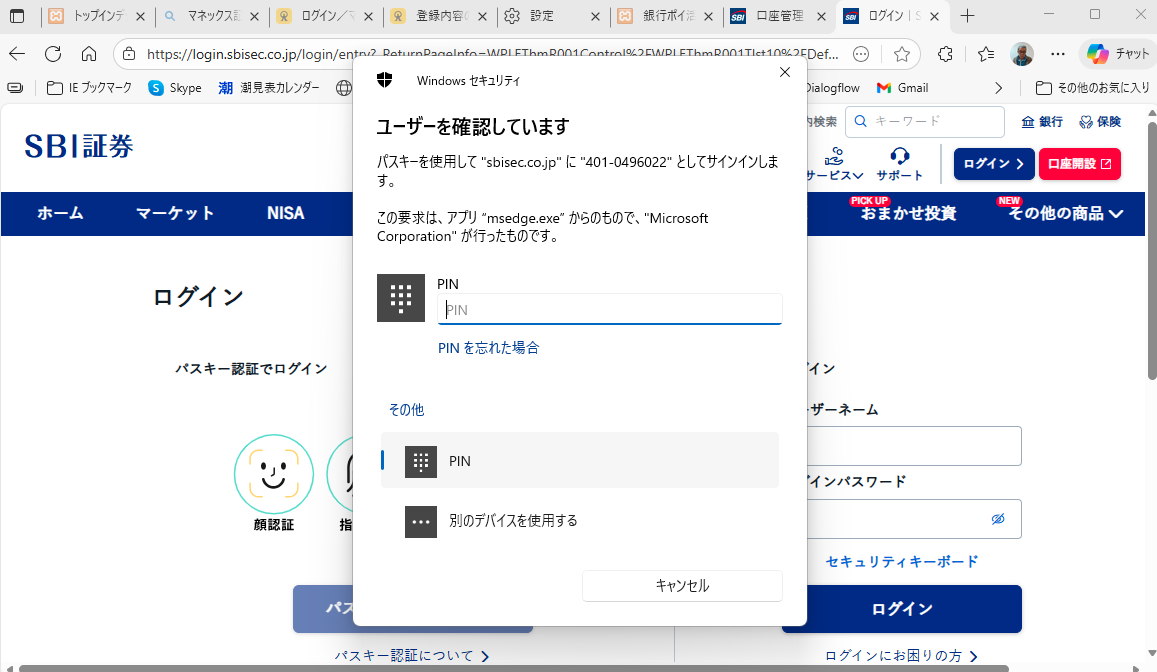Add page to favorites with star icon
Viewport: 1157px width, 672px height.
pos(902,54)
